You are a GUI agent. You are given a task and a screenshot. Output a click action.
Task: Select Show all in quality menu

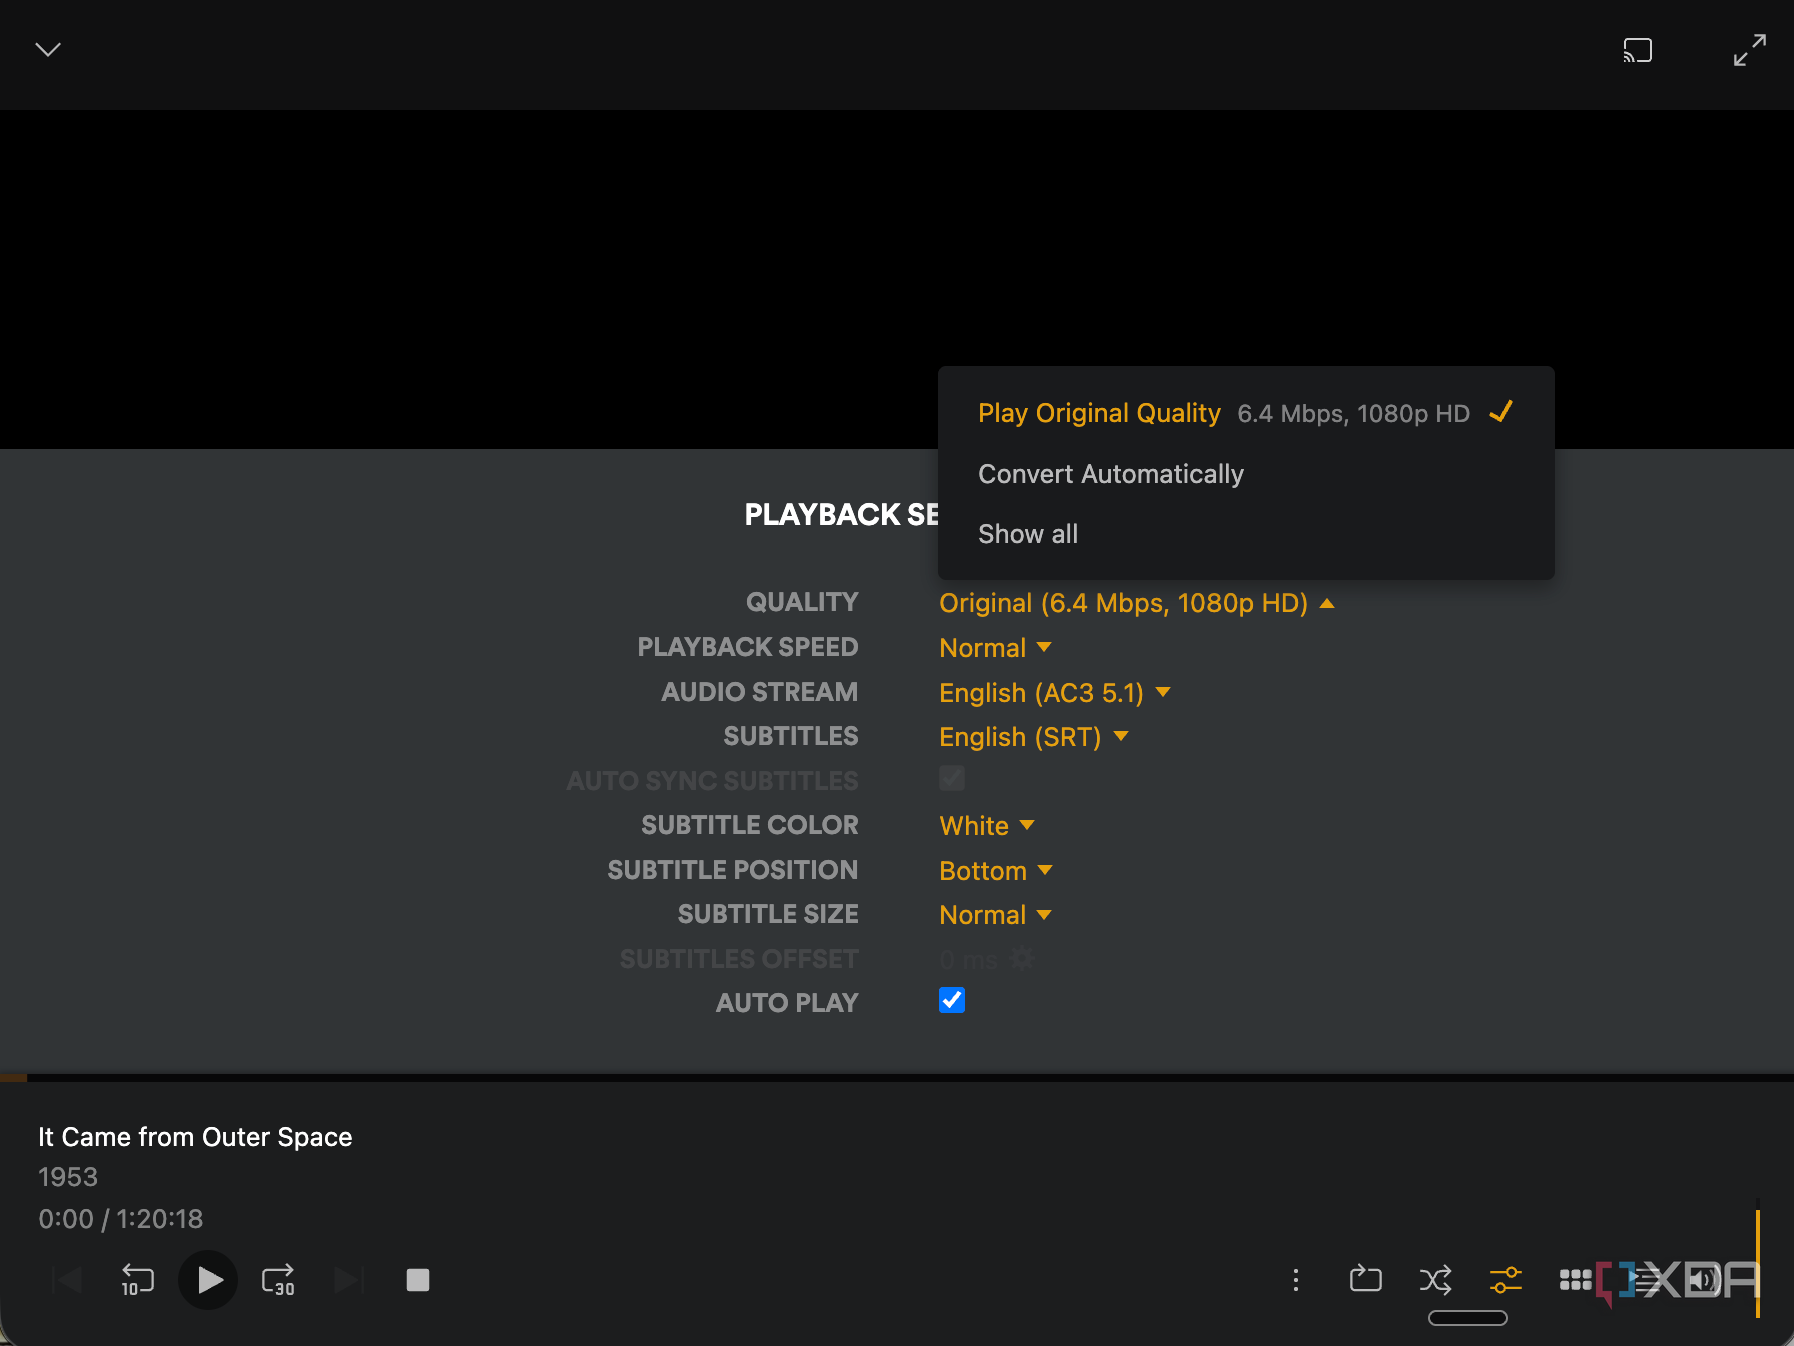point(1246,534)
